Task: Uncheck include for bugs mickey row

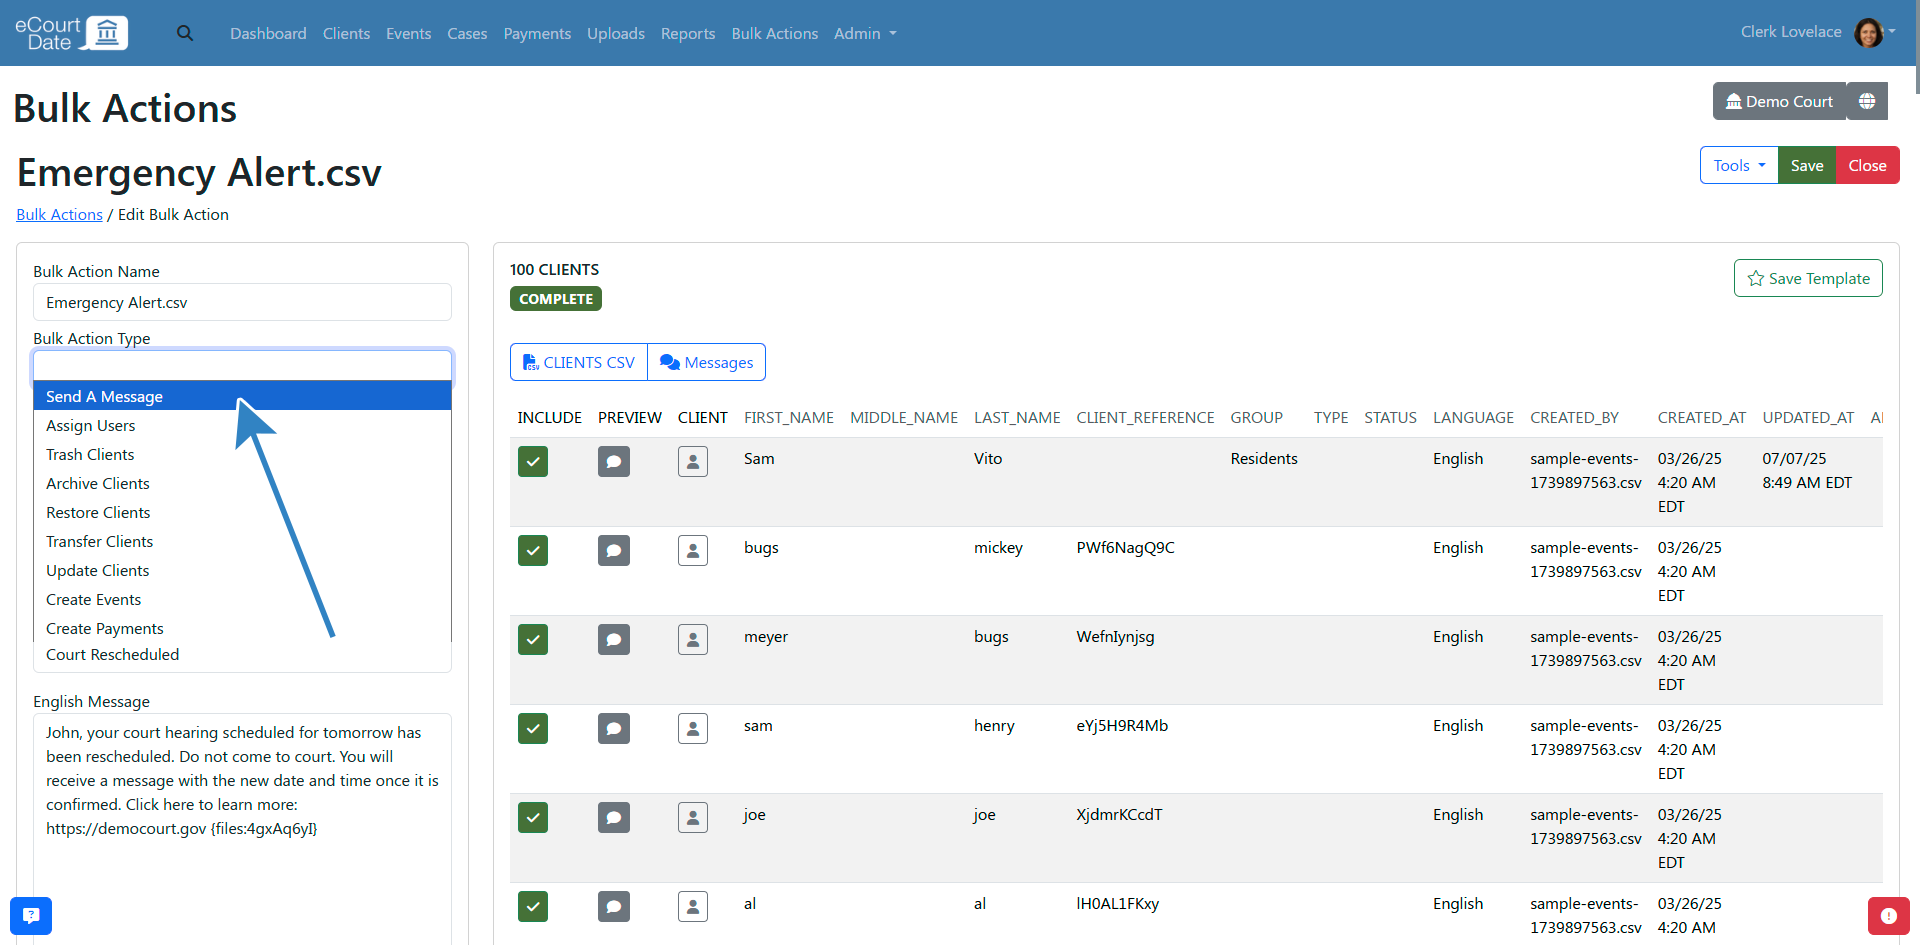Action: 533,550
